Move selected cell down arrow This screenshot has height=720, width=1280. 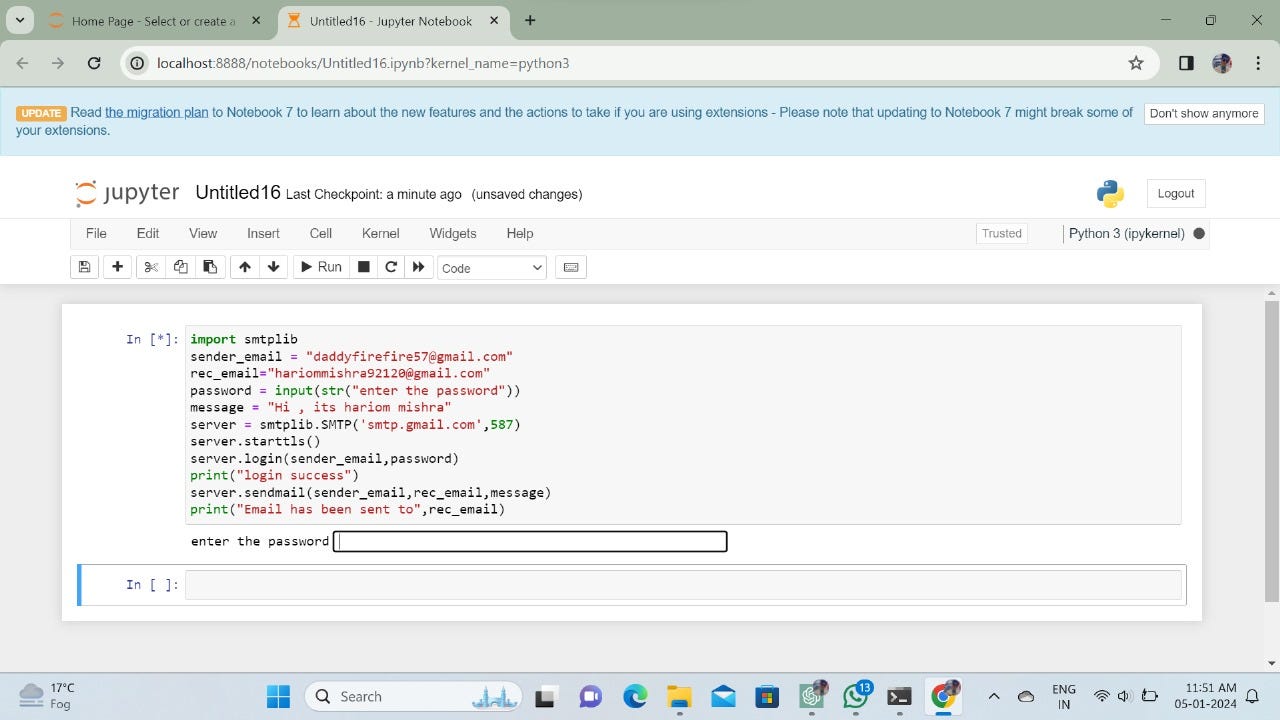[273, 267]
